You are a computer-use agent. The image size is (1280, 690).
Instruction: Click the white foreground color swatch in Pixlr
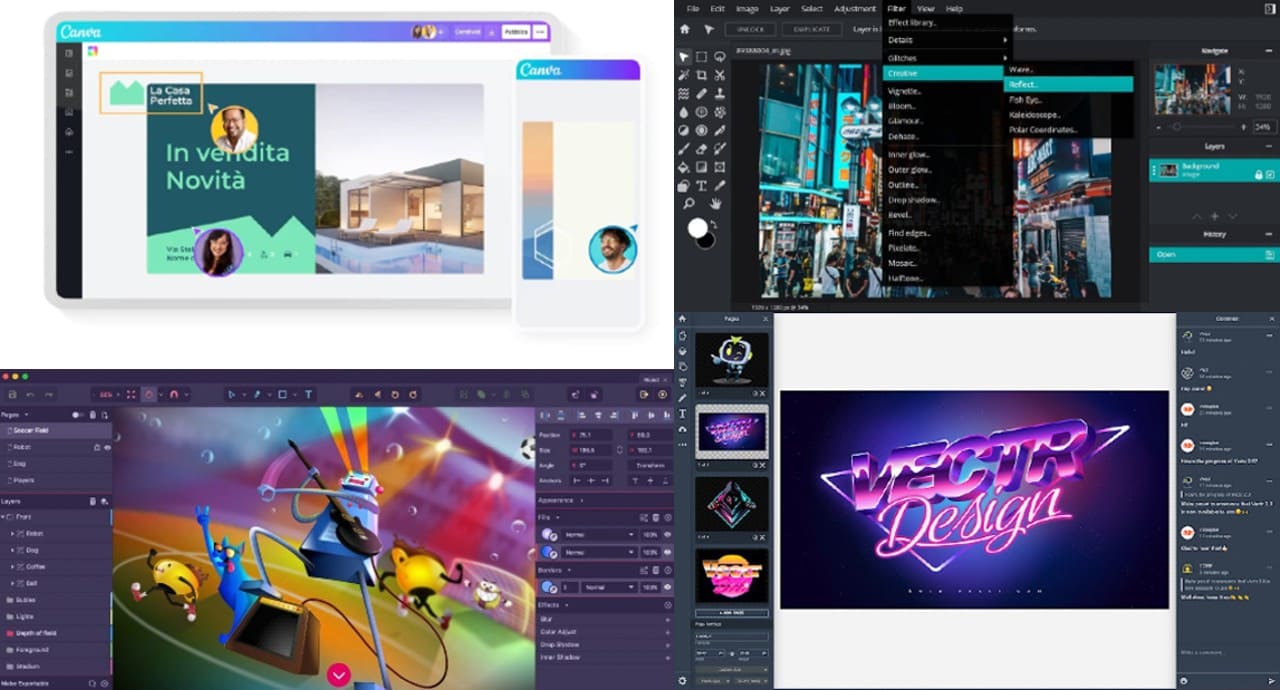[698, 229]
